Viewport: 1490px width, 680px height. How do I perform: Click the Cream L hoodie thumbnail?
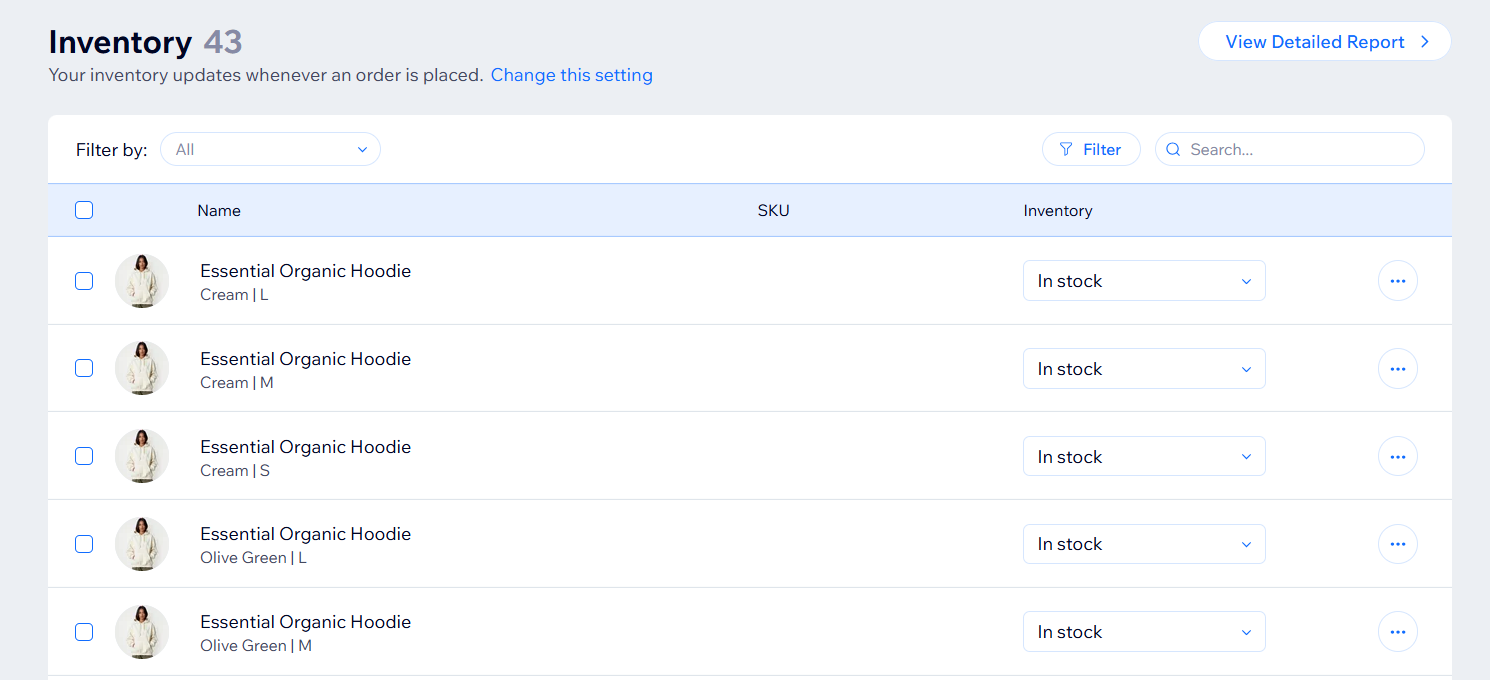coord(142,281)
